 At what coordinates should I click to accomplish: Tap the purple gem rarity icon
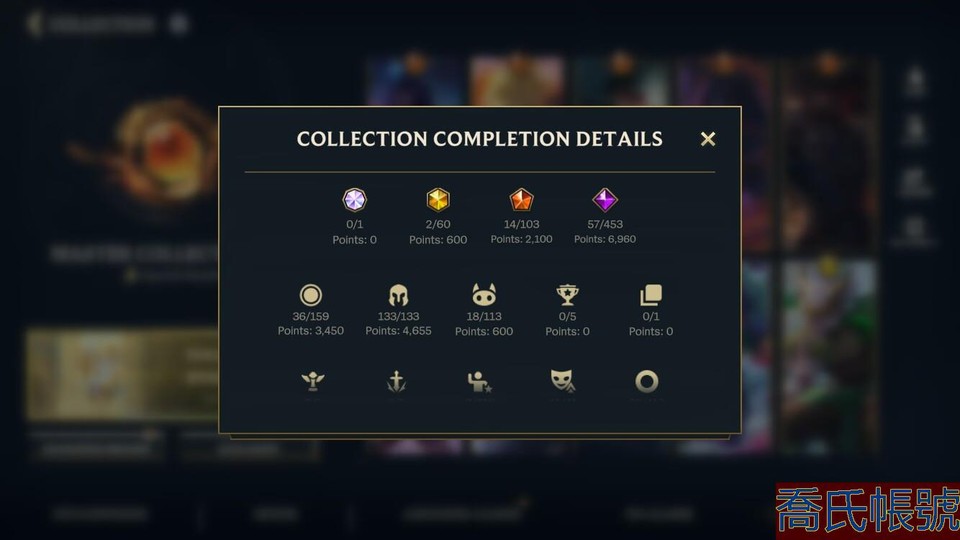click(x=605, y=200)
